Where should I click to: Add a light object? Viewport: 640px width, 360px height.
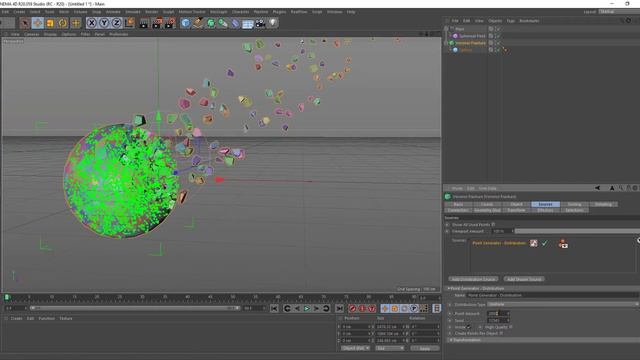pyautogui.click(x=273, y=23)
